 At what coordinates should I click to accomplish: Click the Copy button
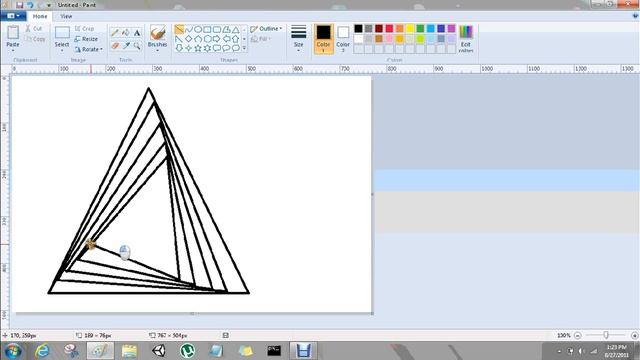coord(35,39)
